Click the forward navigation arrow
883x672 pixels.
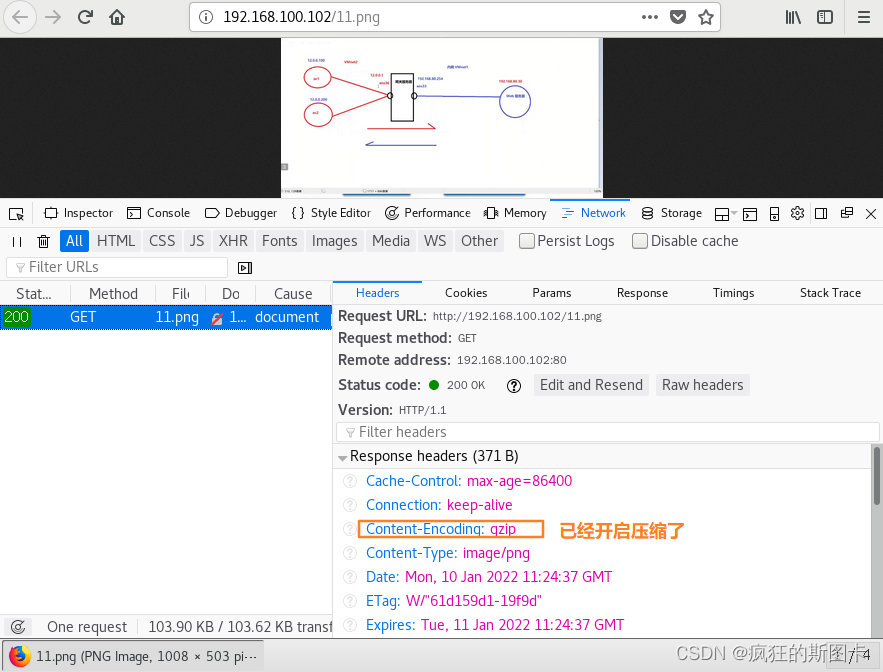(x=53, y=17)
